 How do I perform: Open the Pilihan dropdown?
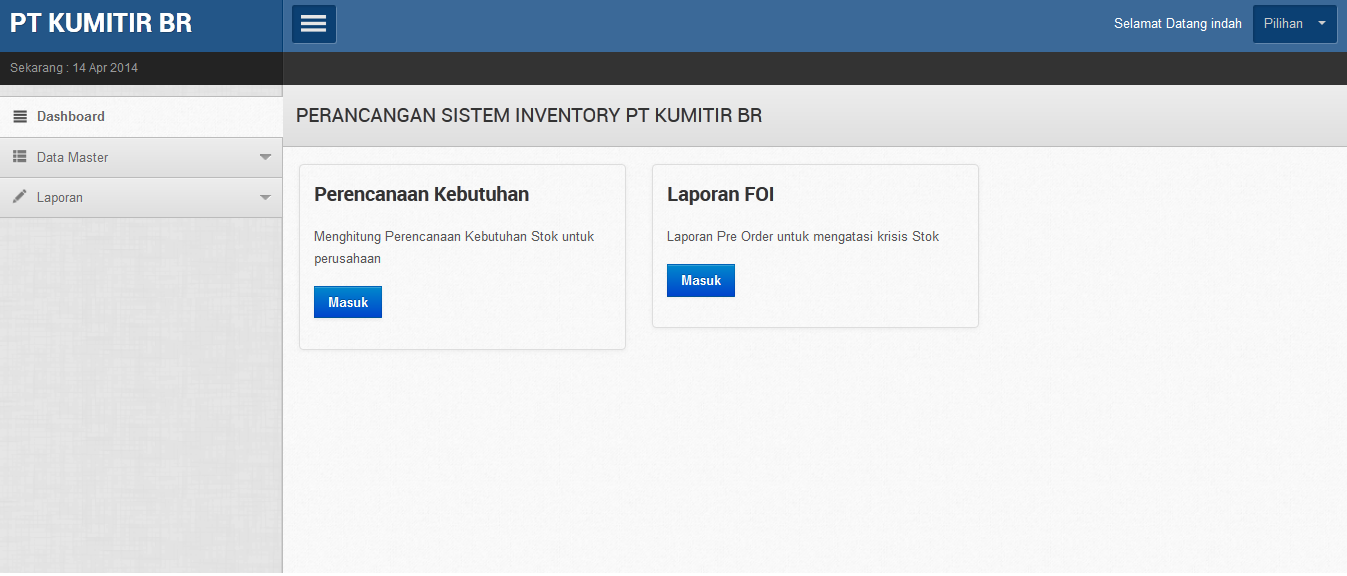[1294, 22]
